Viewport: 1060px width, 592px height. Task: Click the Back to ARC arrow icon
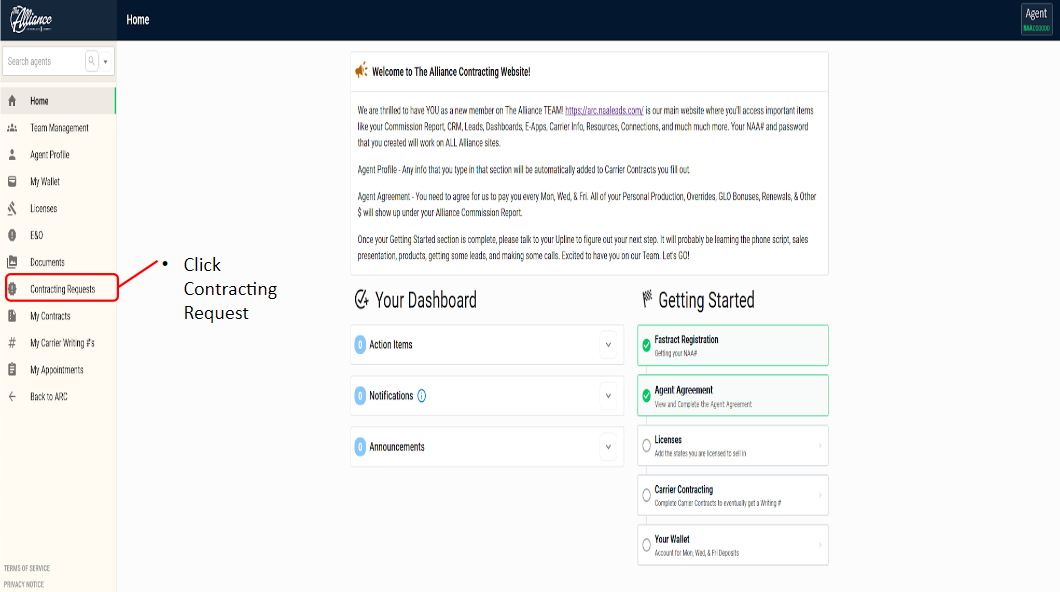[x=12, y=397]
